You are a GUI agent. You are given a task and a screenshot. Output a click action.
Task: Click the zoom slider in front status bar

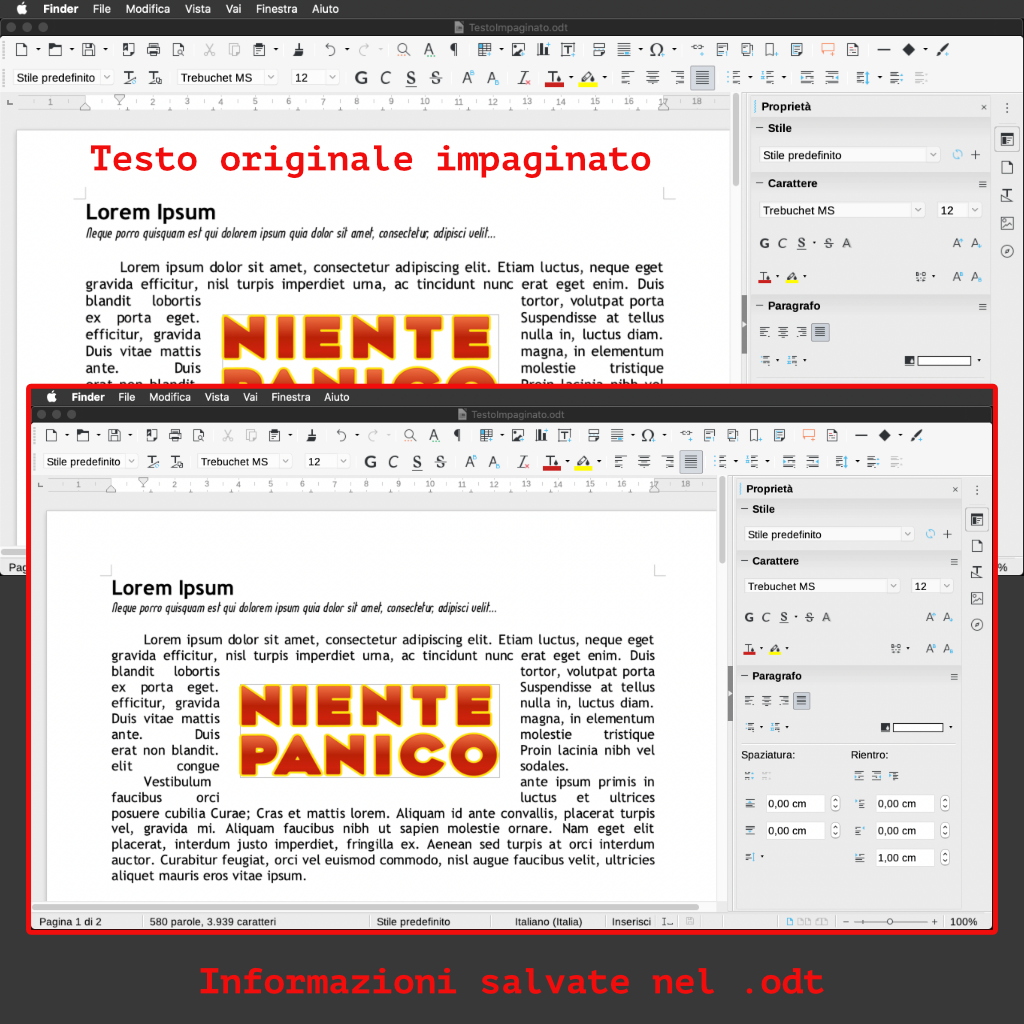tap(890, 922)
